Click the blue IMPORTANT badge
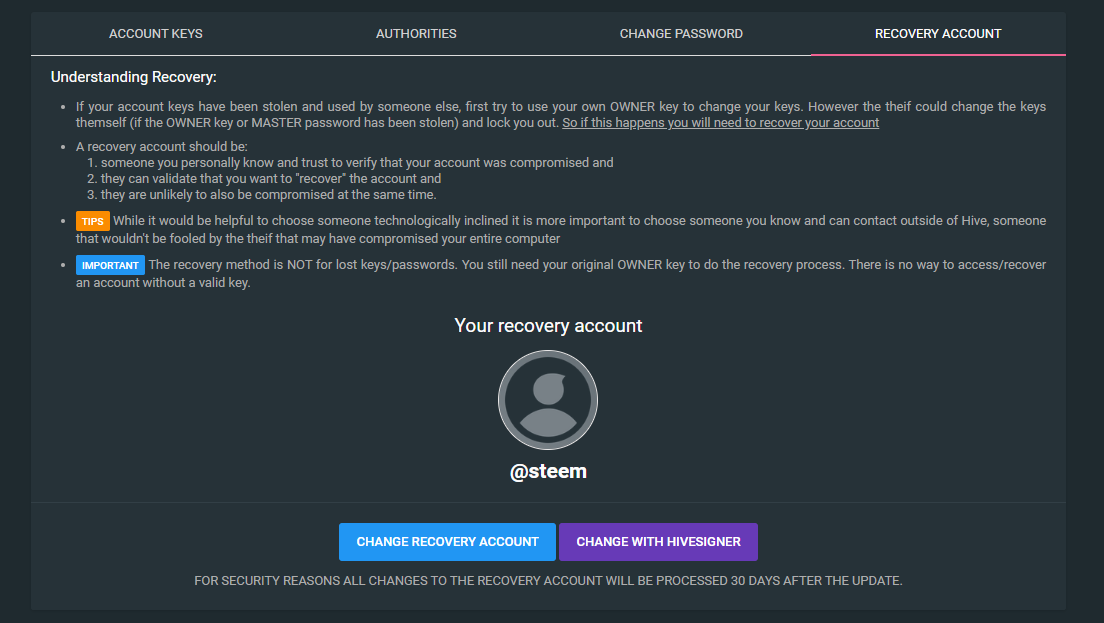 pos(110,265)
